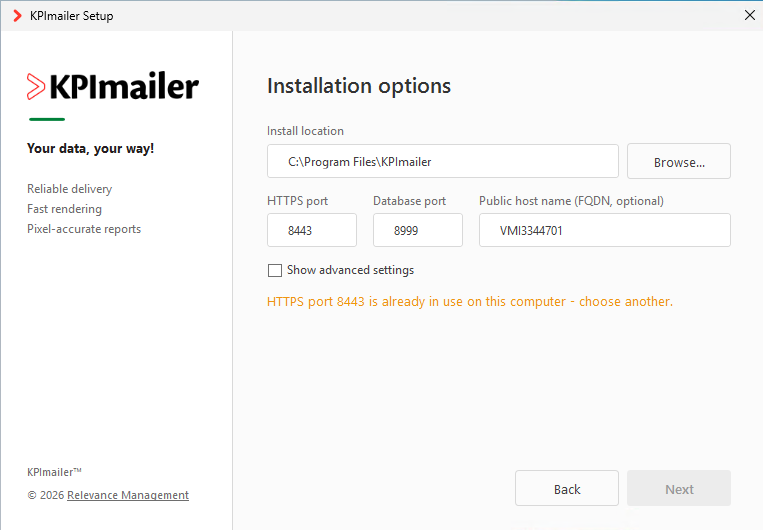
Task: Click the Installation options heading
Action: [359, 86]
